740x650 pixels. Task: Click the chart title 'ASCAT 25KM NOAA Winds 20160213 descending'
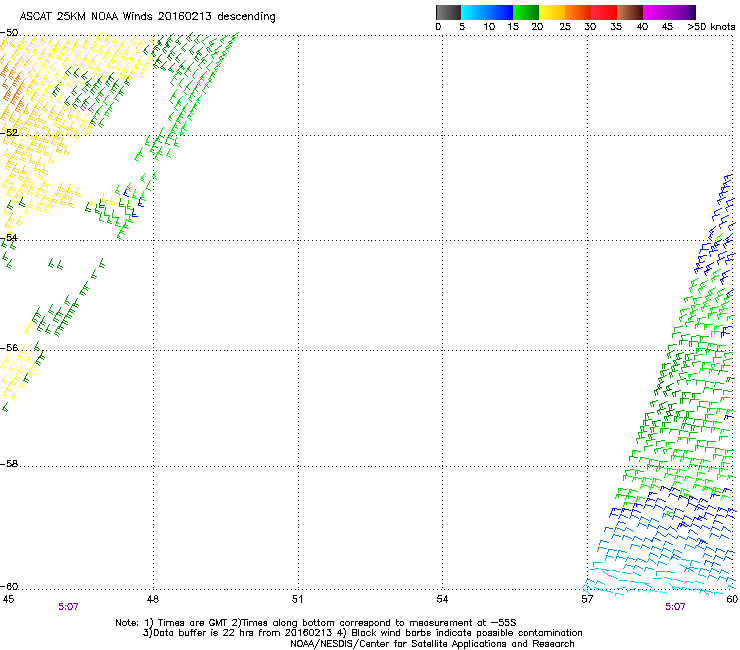(148, 17)
